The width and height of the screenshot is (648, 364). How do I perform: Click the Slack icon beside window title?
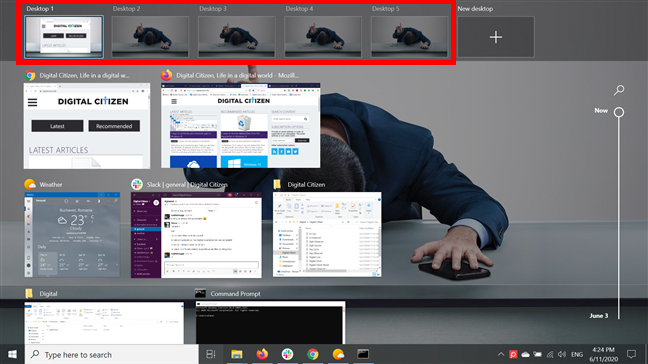coord(137,184)
